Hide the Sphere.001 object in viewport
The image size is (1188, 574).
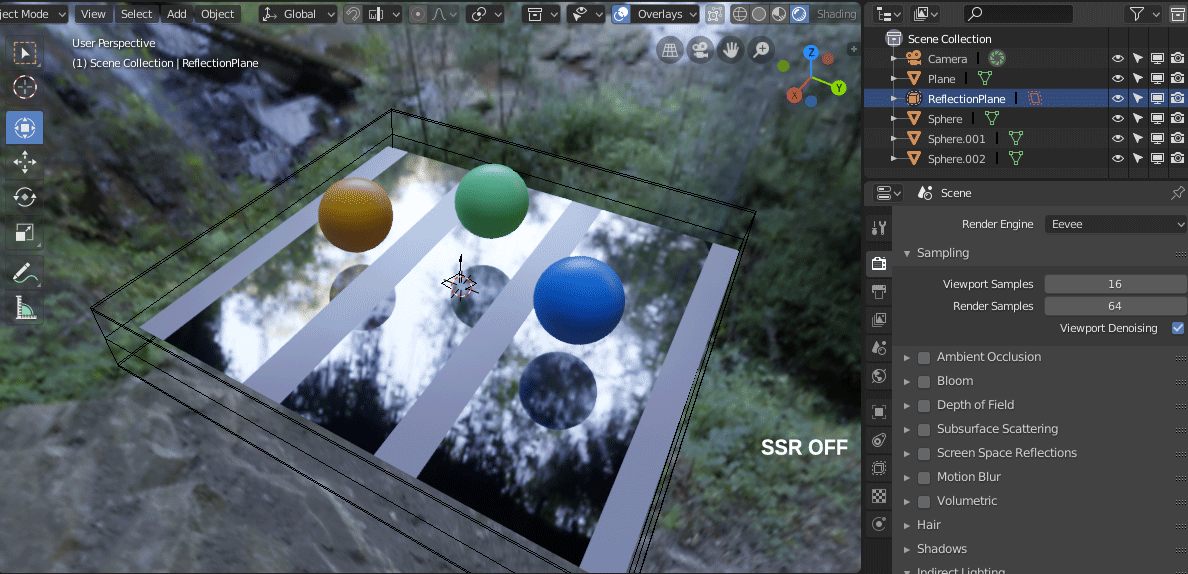(1118, 139)
